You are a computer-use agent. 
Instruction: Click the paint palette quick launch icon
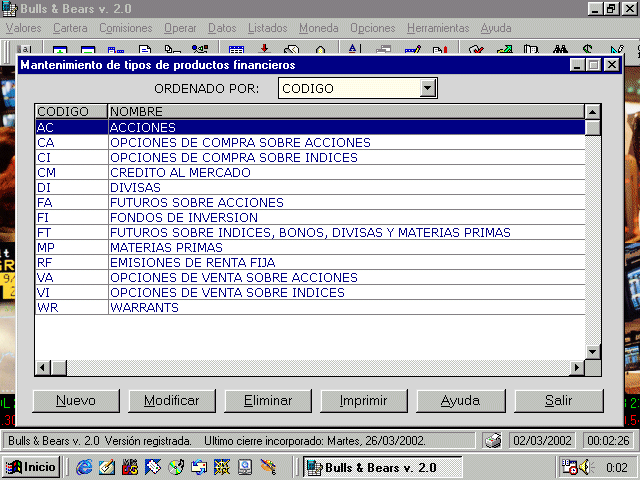click(x=268, y=467)
